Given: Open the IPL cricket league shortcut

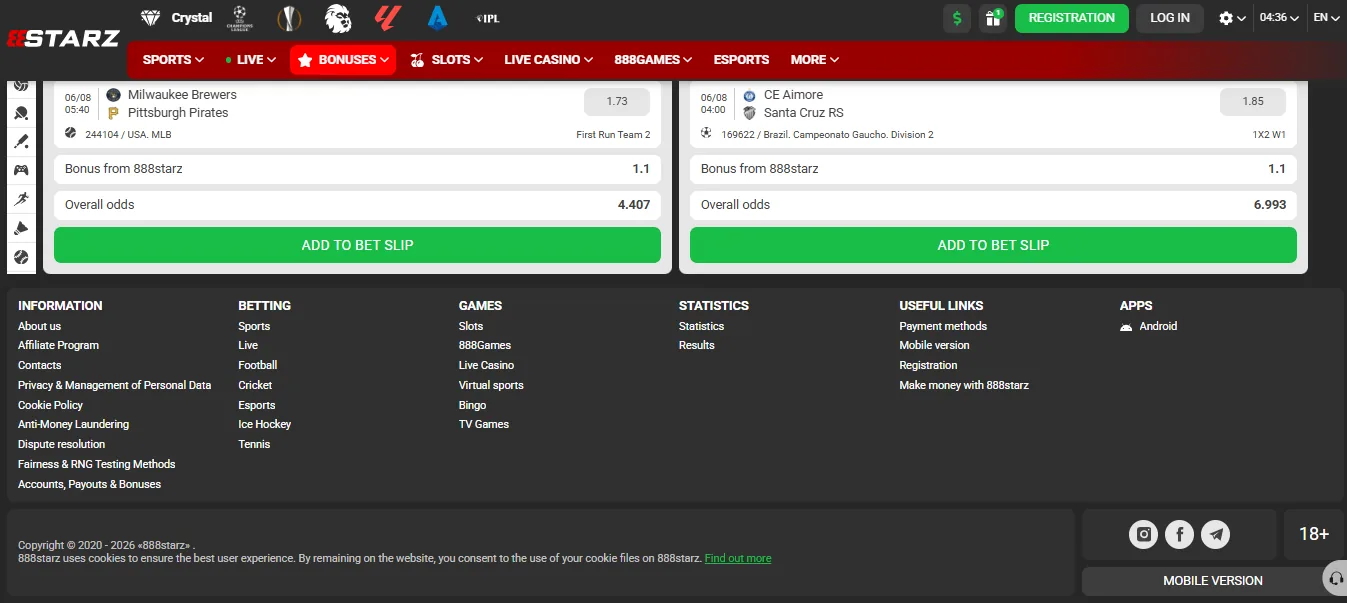Looking at the screenshot, I should tap(488, 18).
